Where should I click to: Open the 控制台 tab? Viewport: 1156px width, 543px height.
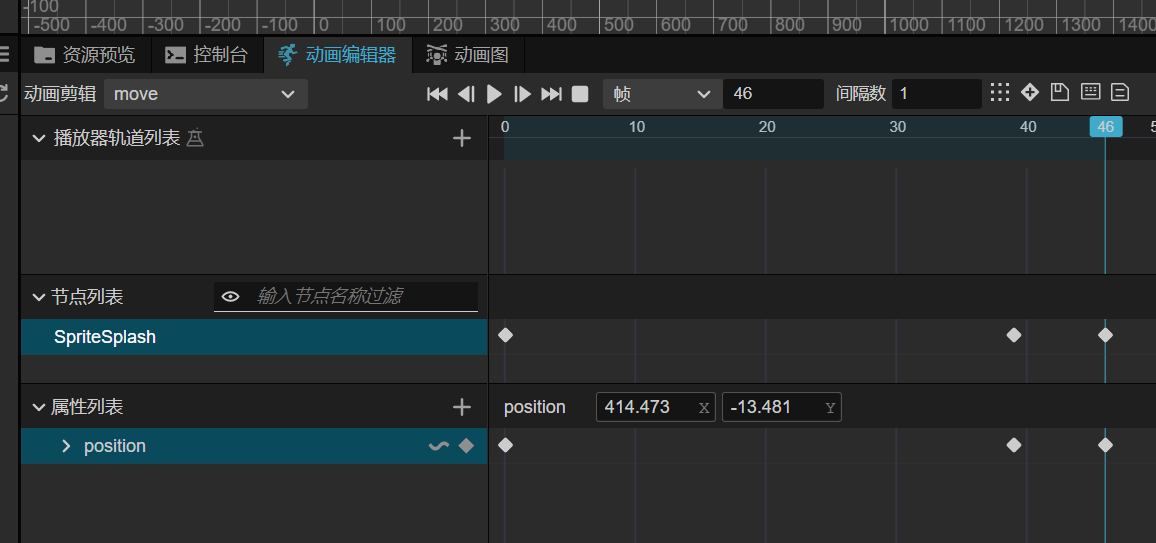206,55
